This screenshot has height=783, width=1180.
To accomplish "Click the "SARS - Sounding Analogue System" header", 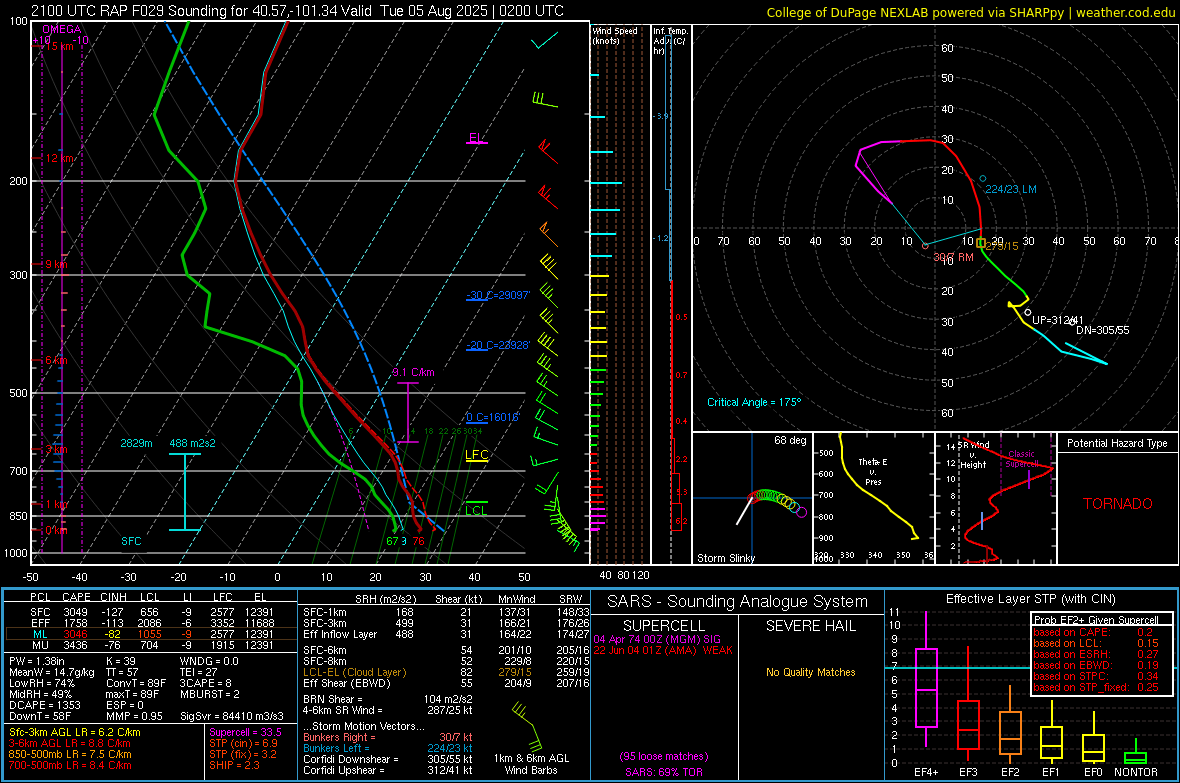I will (x=737, y=602).
